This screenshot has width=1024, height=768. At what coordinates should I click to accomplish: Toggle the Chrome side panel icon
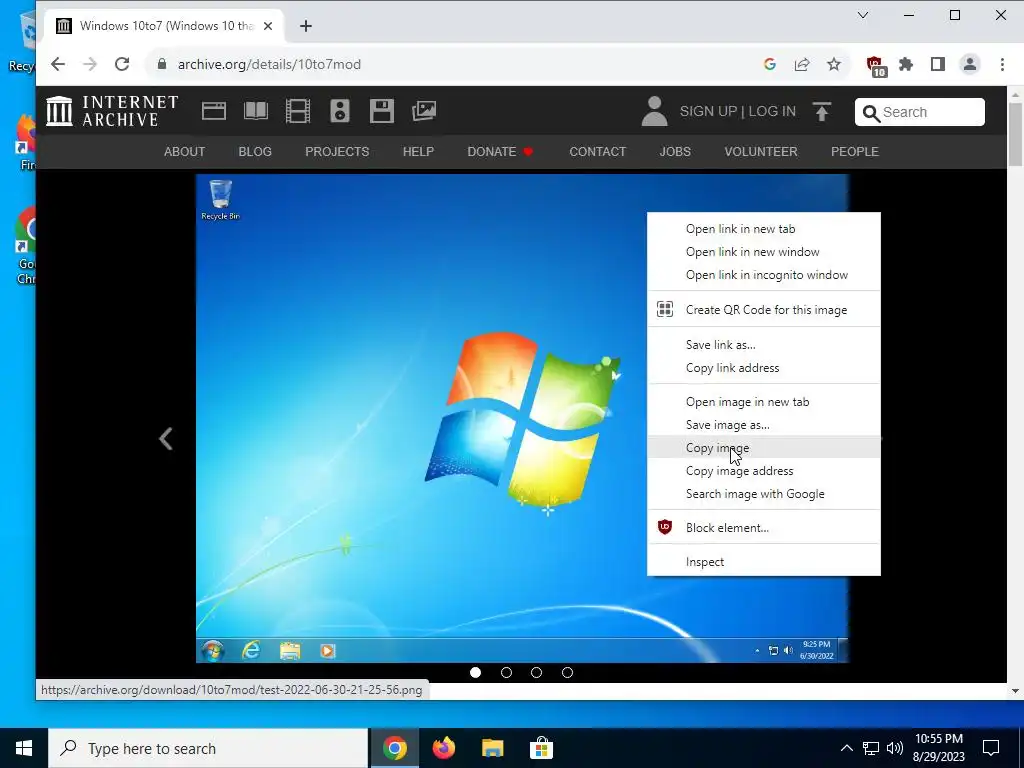[938, 64]
